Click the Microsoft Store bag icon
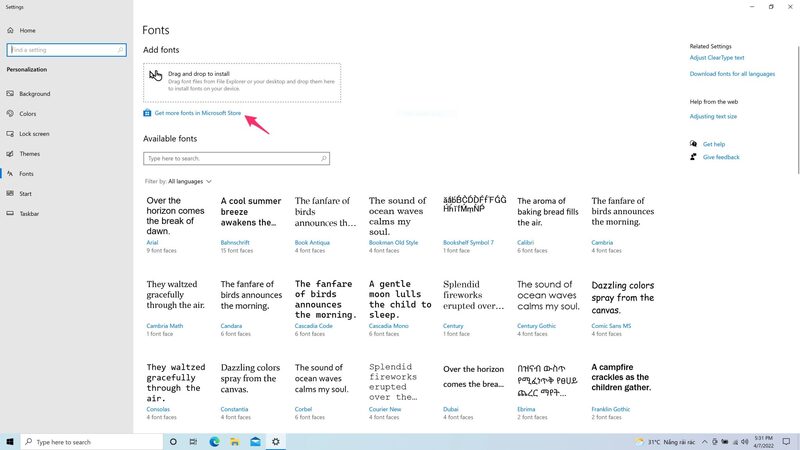Image resolution: width=800 pixels, height=450 pixels. coord(147,113)
